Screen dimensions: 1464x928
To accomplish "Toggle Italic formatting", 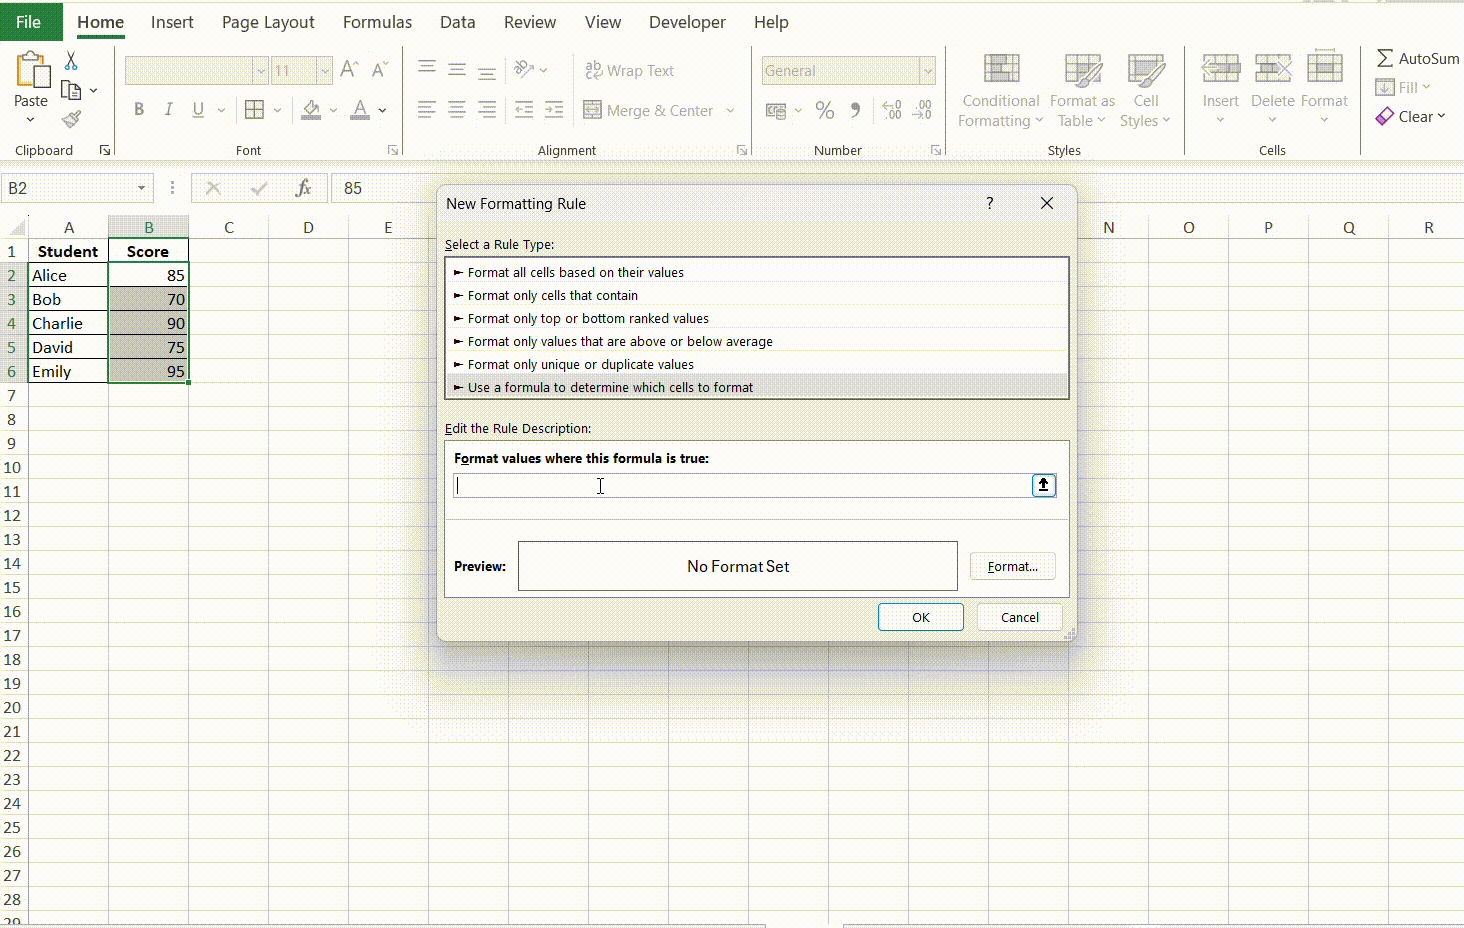I will pos(168,109).
